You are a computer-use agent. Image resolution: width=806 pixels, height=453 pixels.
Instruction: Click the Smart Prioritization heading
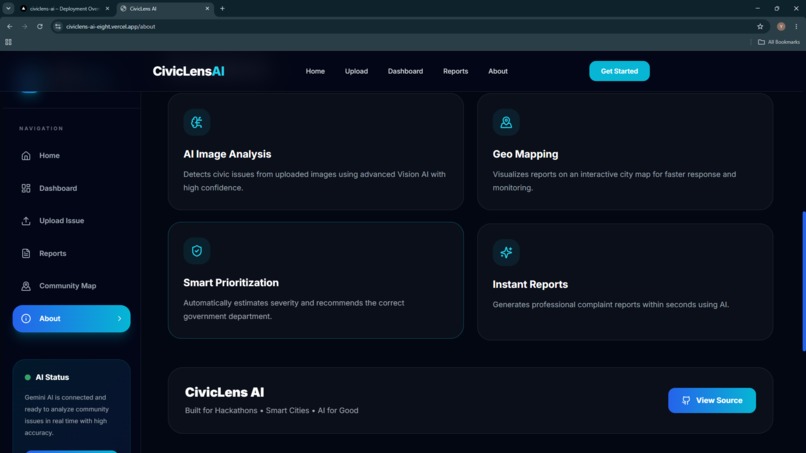231,283
